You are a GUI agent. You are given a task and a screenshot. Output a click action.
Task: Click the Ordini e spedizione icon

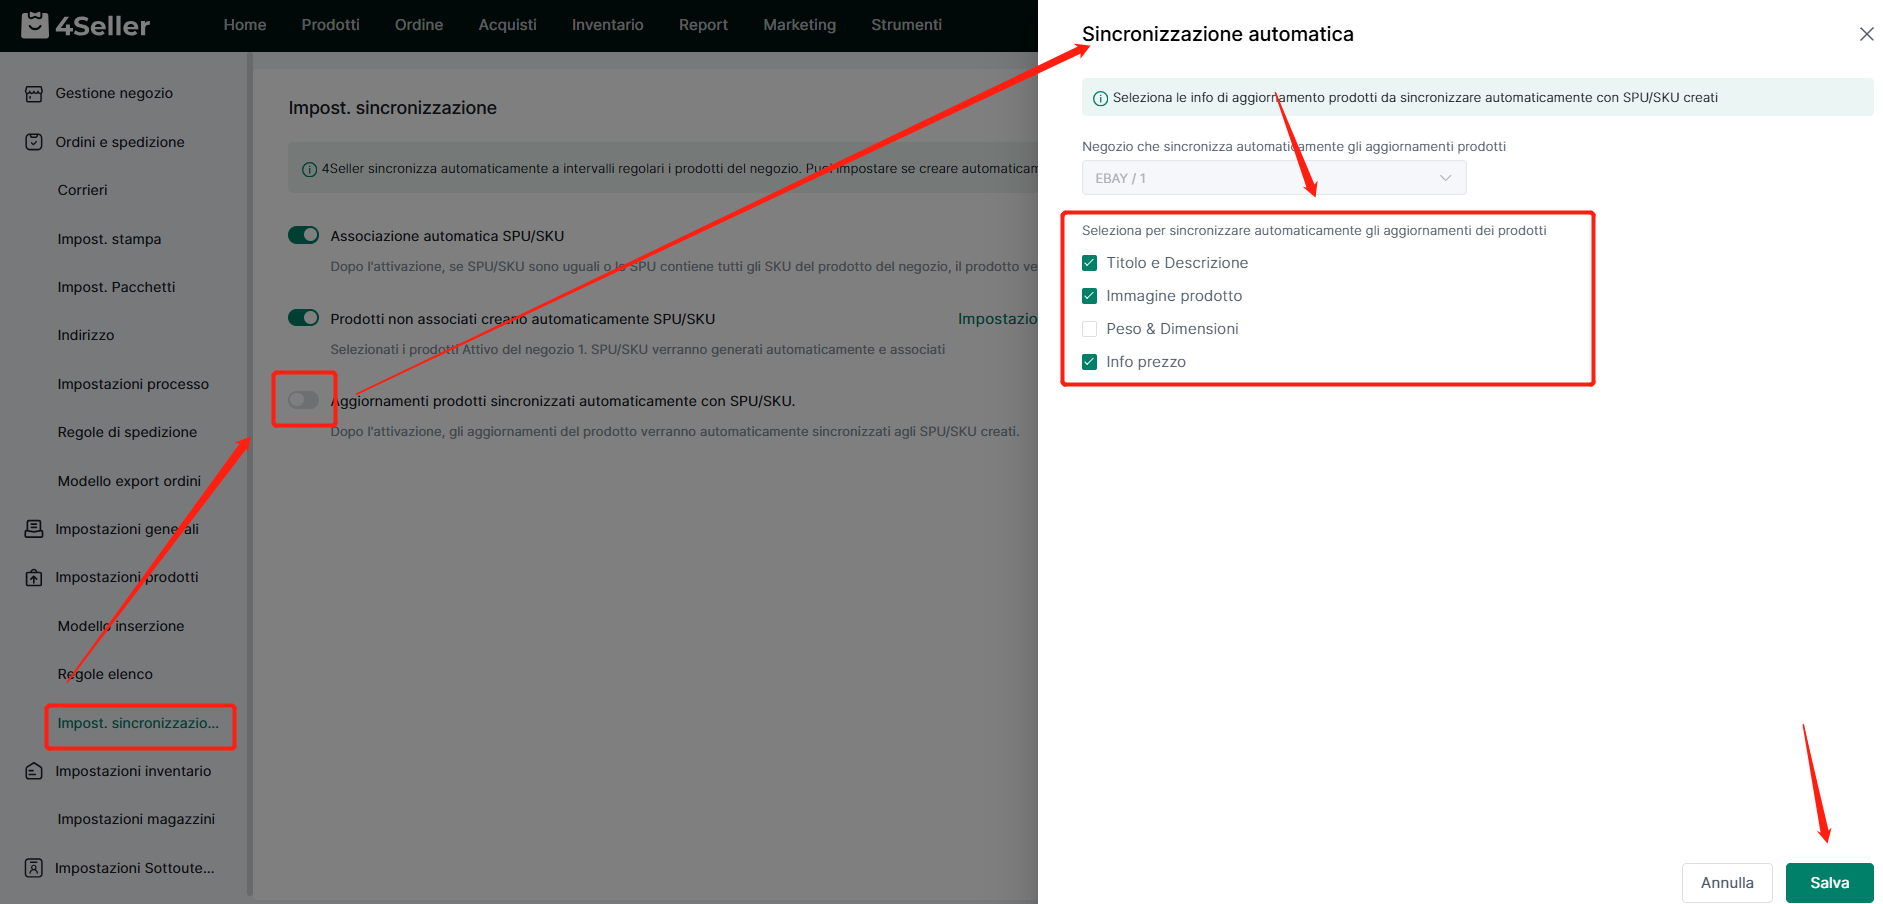(34, 142)
